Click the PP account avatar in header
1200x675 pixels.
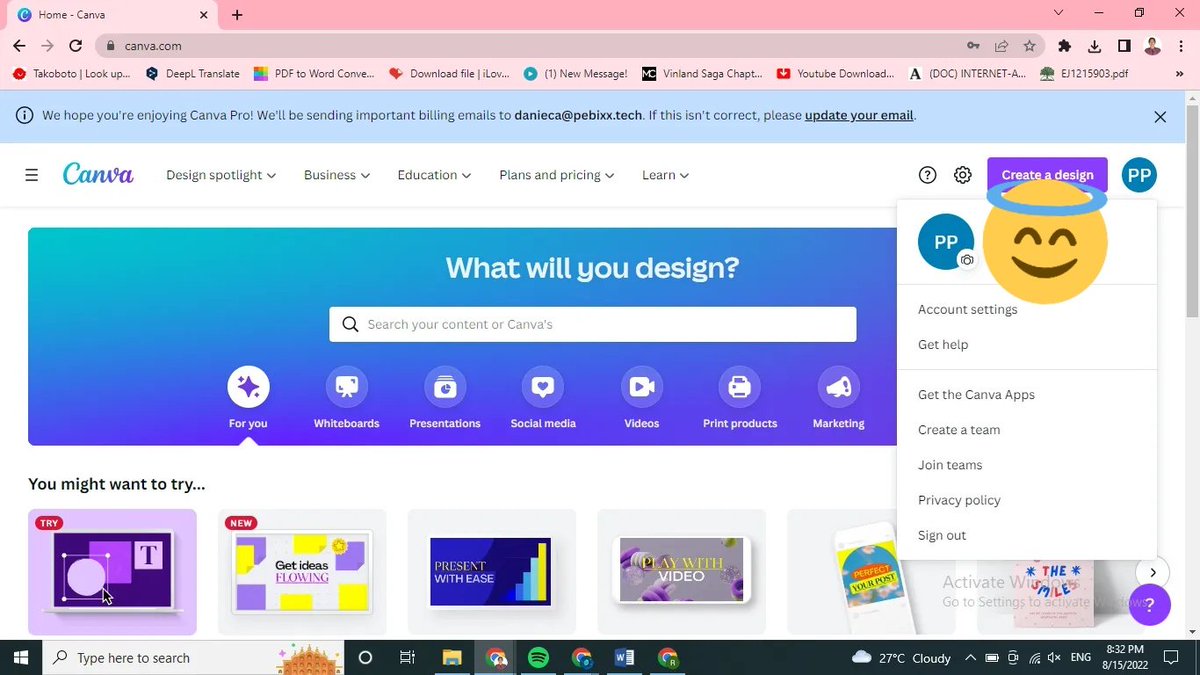click(x=1139, y=175)
